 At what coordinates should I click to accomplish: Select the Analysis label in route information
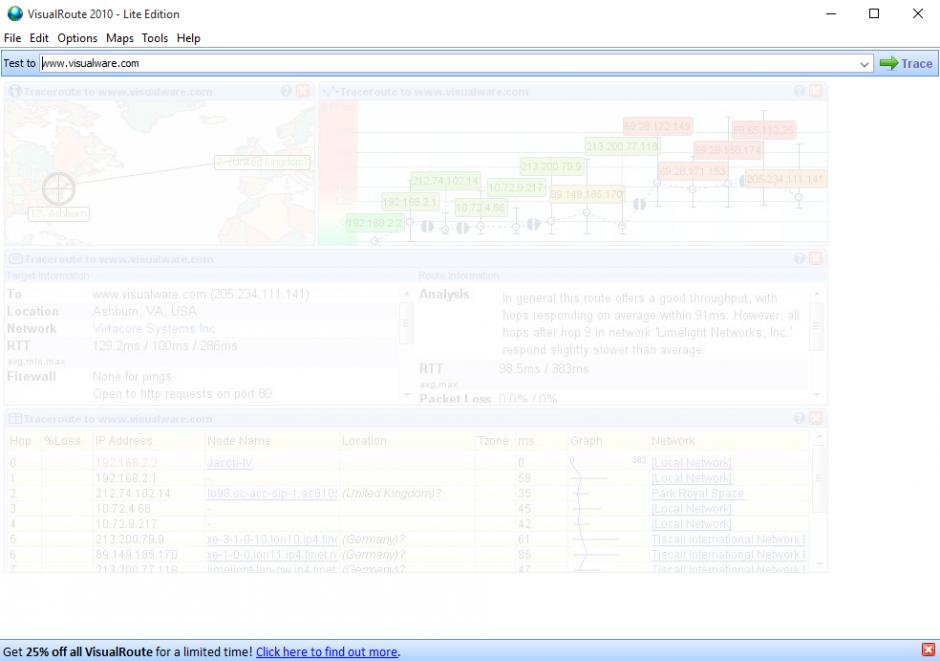pos(444,294)
